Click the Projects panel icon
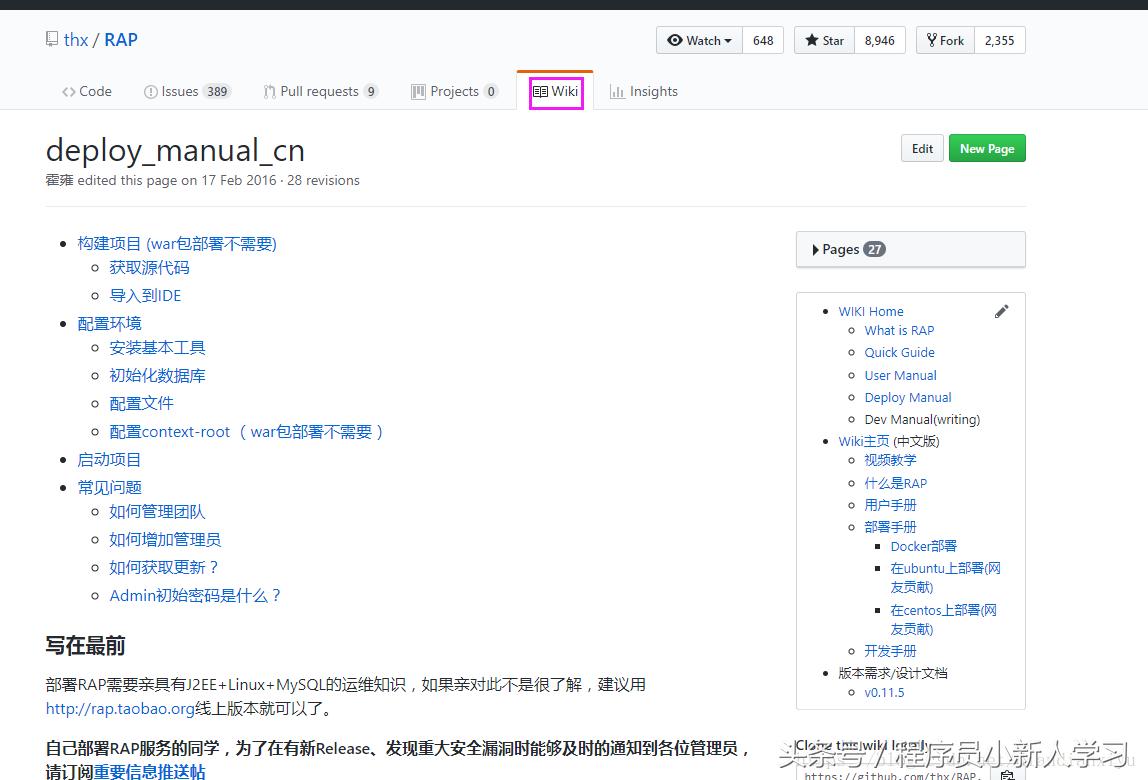 [x=416, y=91]
